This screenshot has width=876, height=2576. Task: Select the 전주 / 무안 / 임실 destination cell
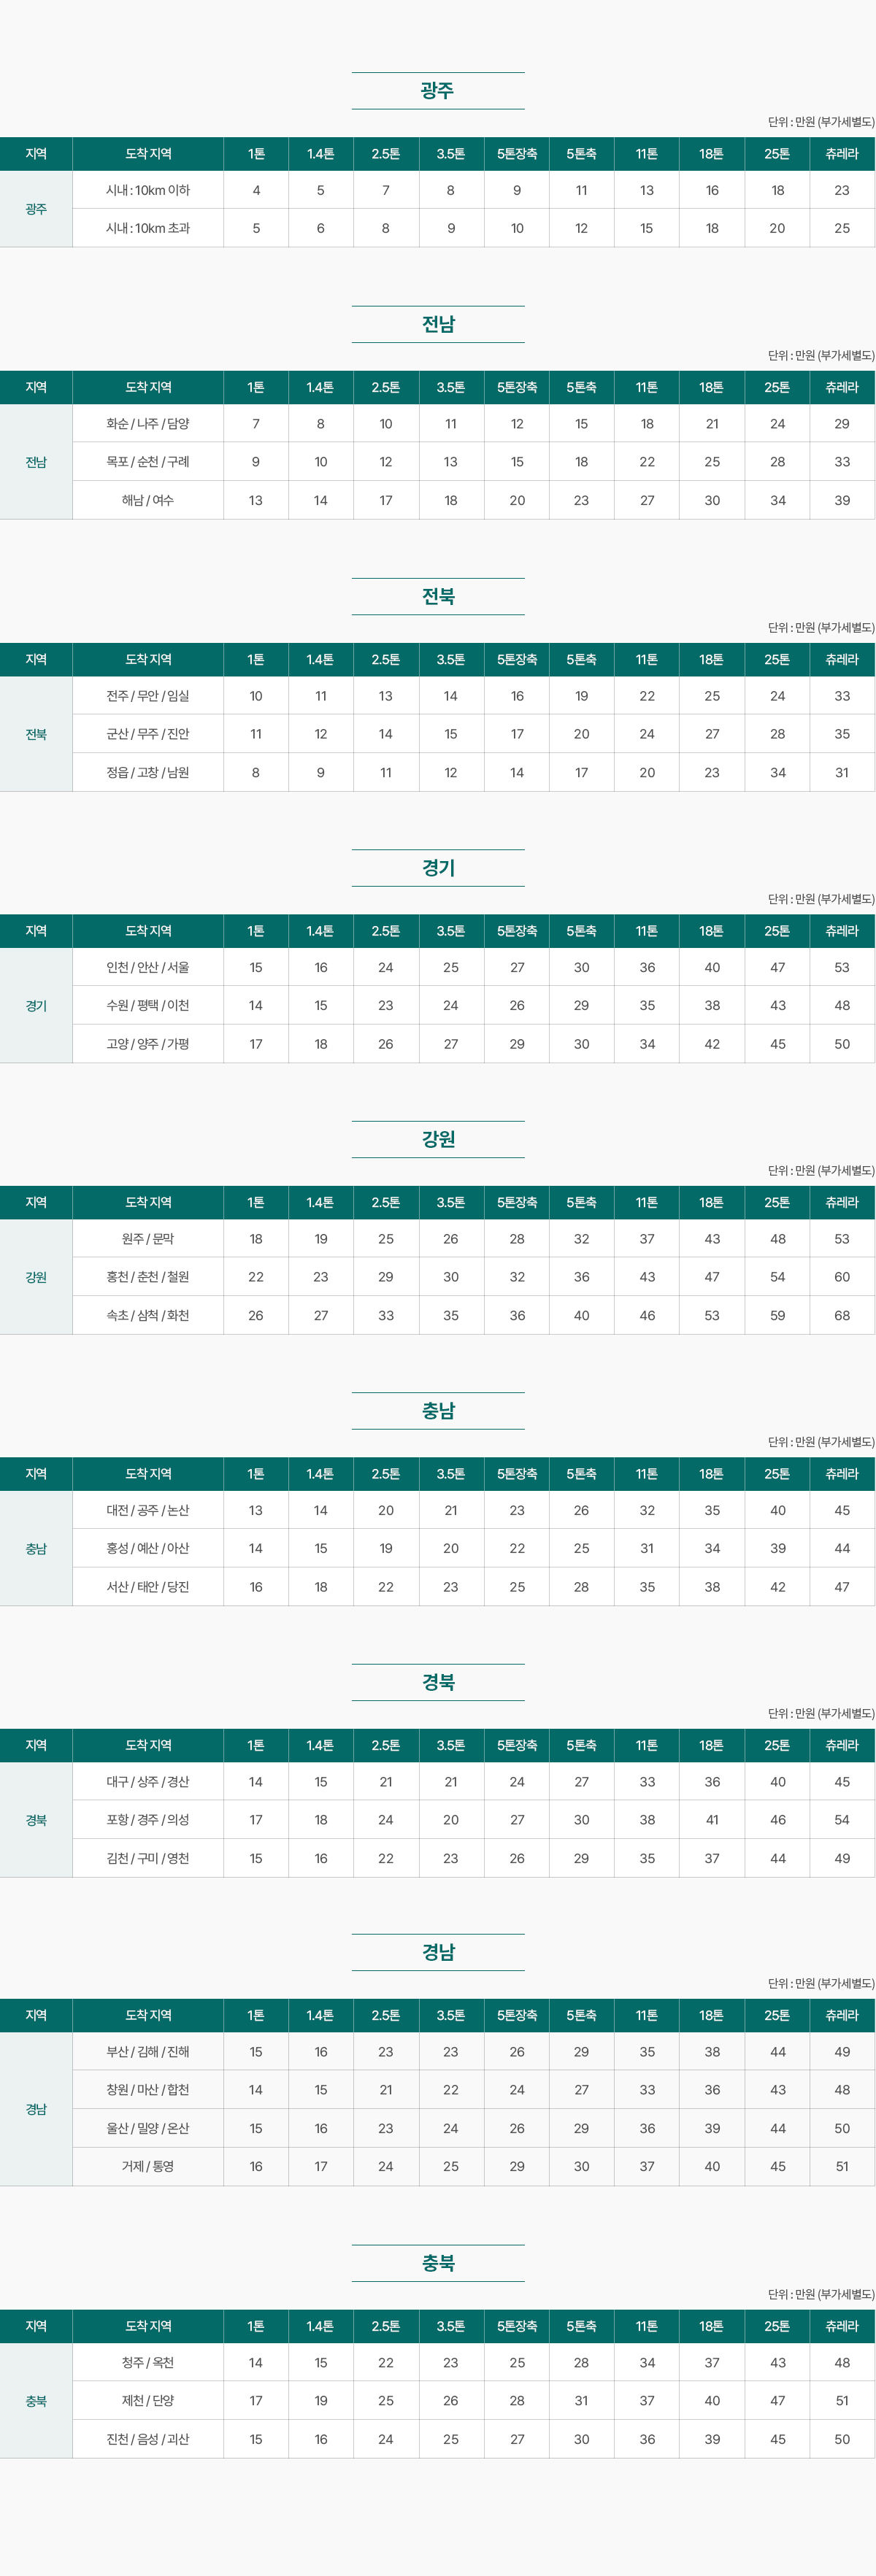pos(148,696)
